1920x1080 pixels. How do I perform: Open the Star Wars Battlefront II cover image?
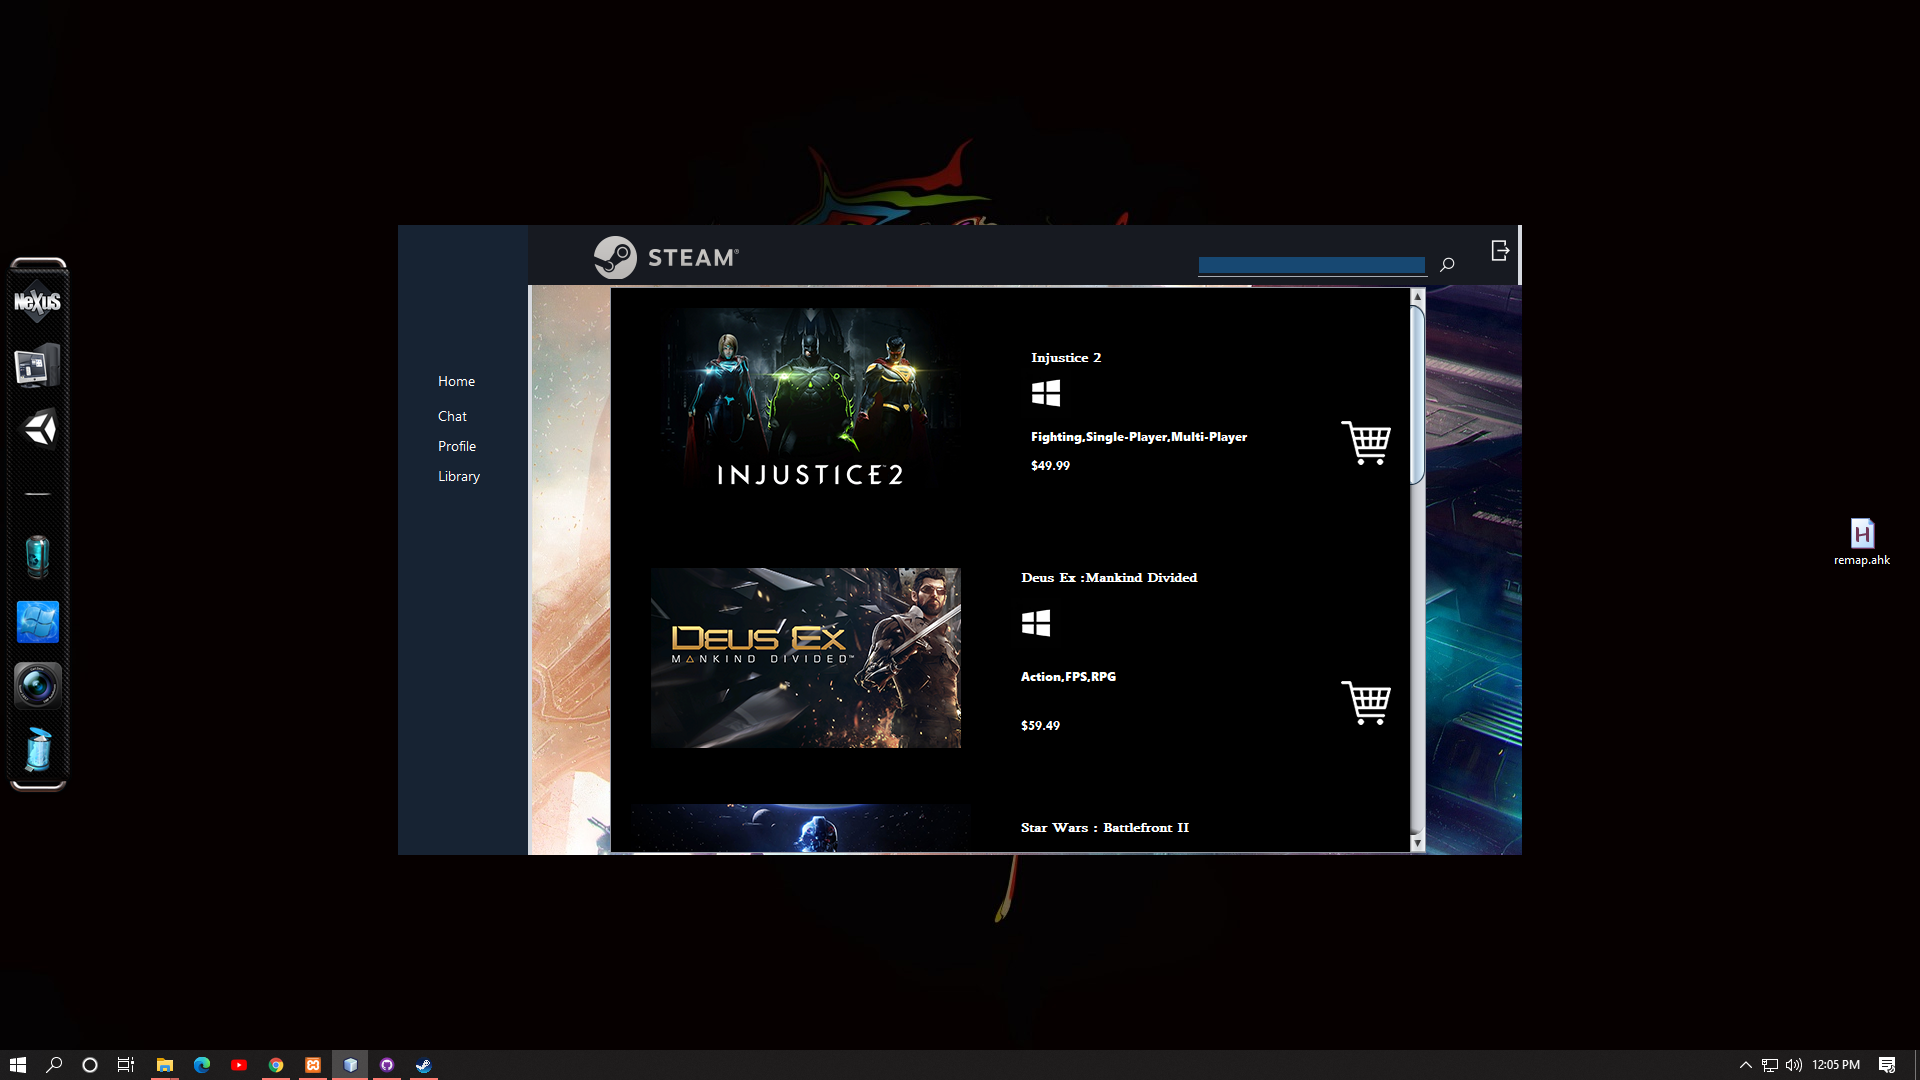[801, 828]
